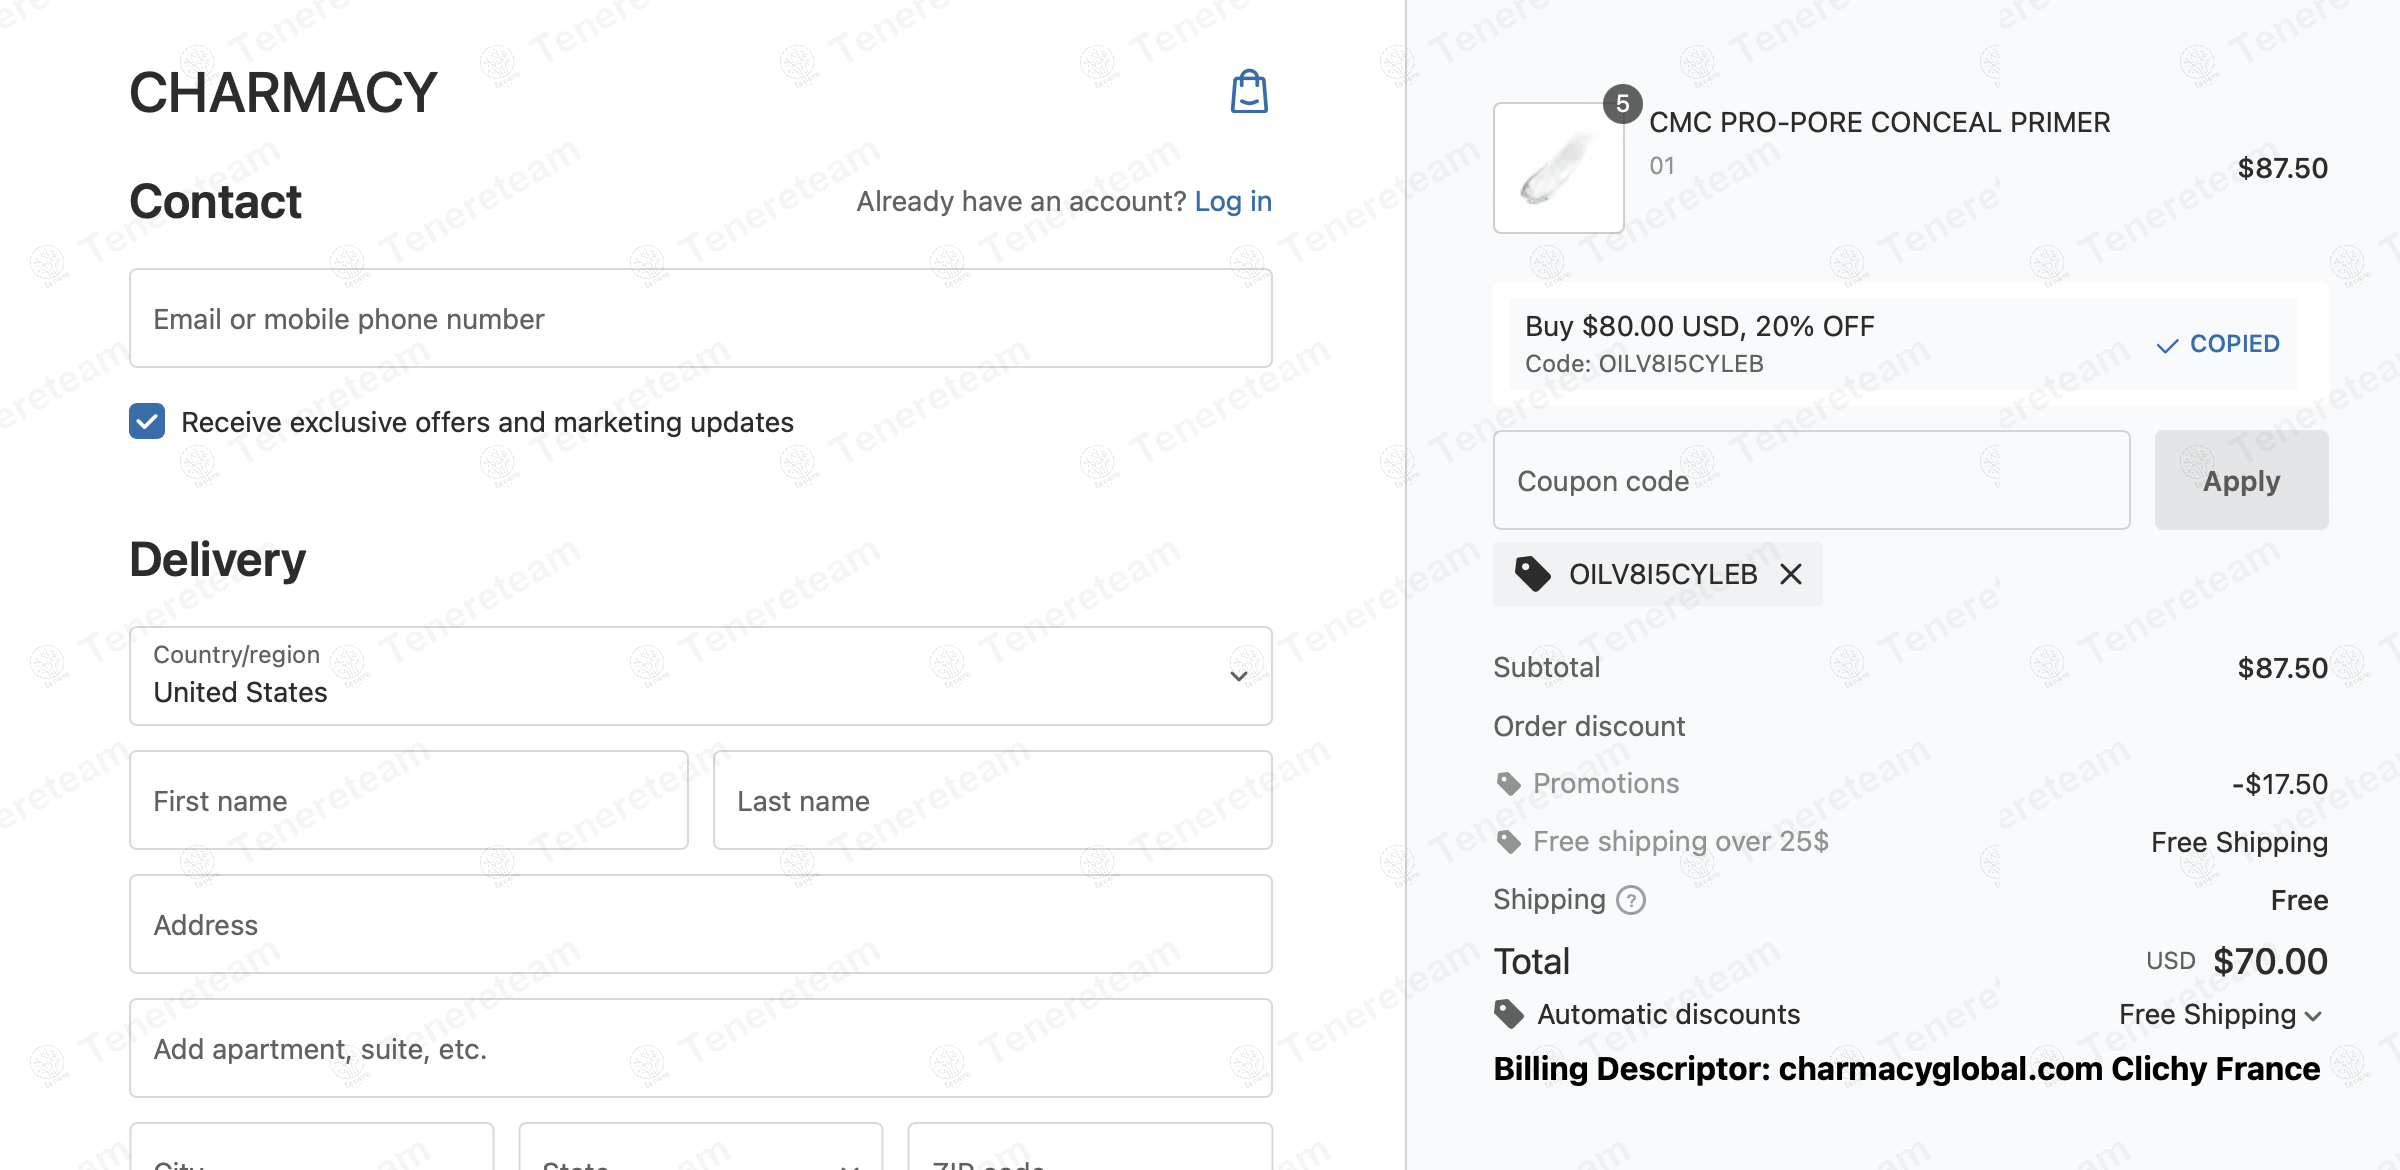Uncheck Receive exclusive offers and marketing updates
The image size is (2400, 1170).
(147, 421)
